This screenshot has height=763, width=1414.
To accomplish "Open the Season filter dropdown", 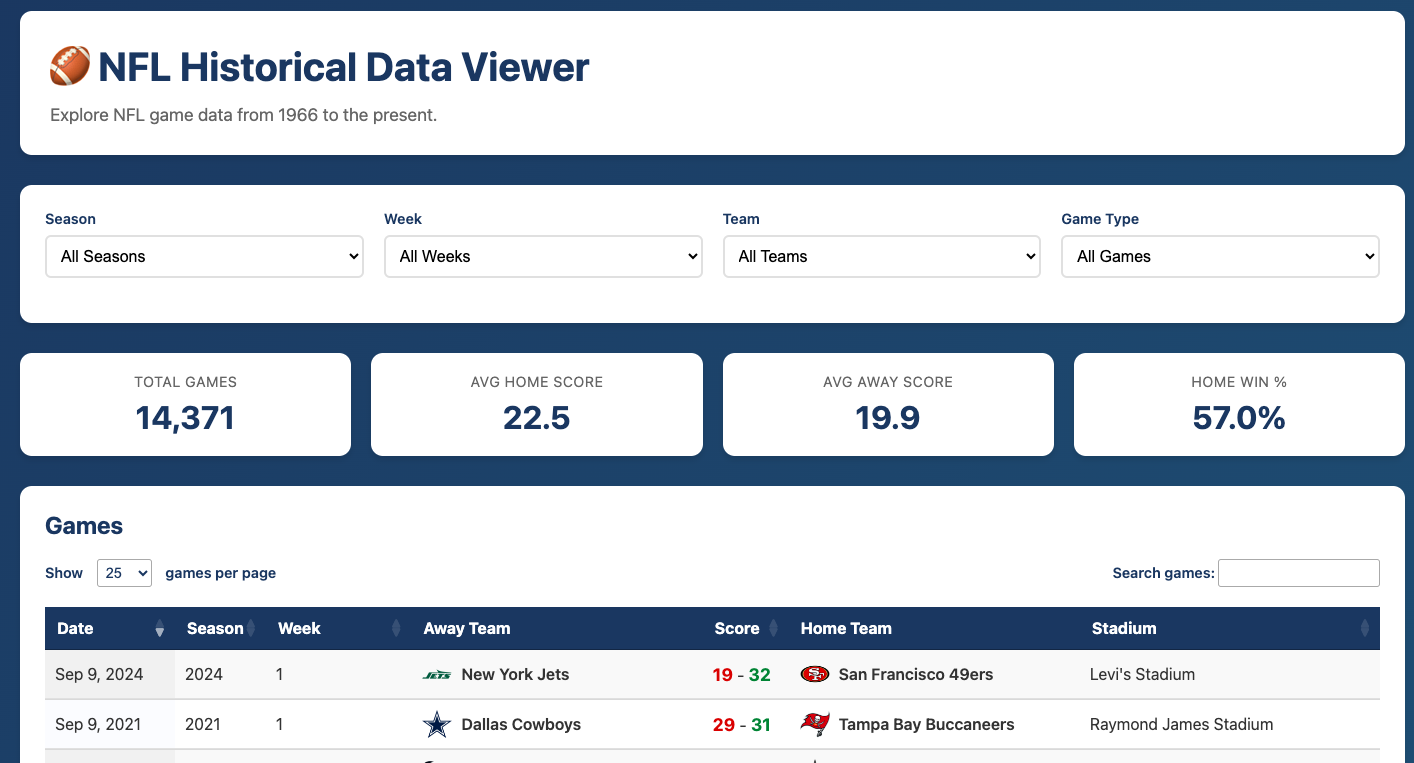I will click(x=204, y=256).
